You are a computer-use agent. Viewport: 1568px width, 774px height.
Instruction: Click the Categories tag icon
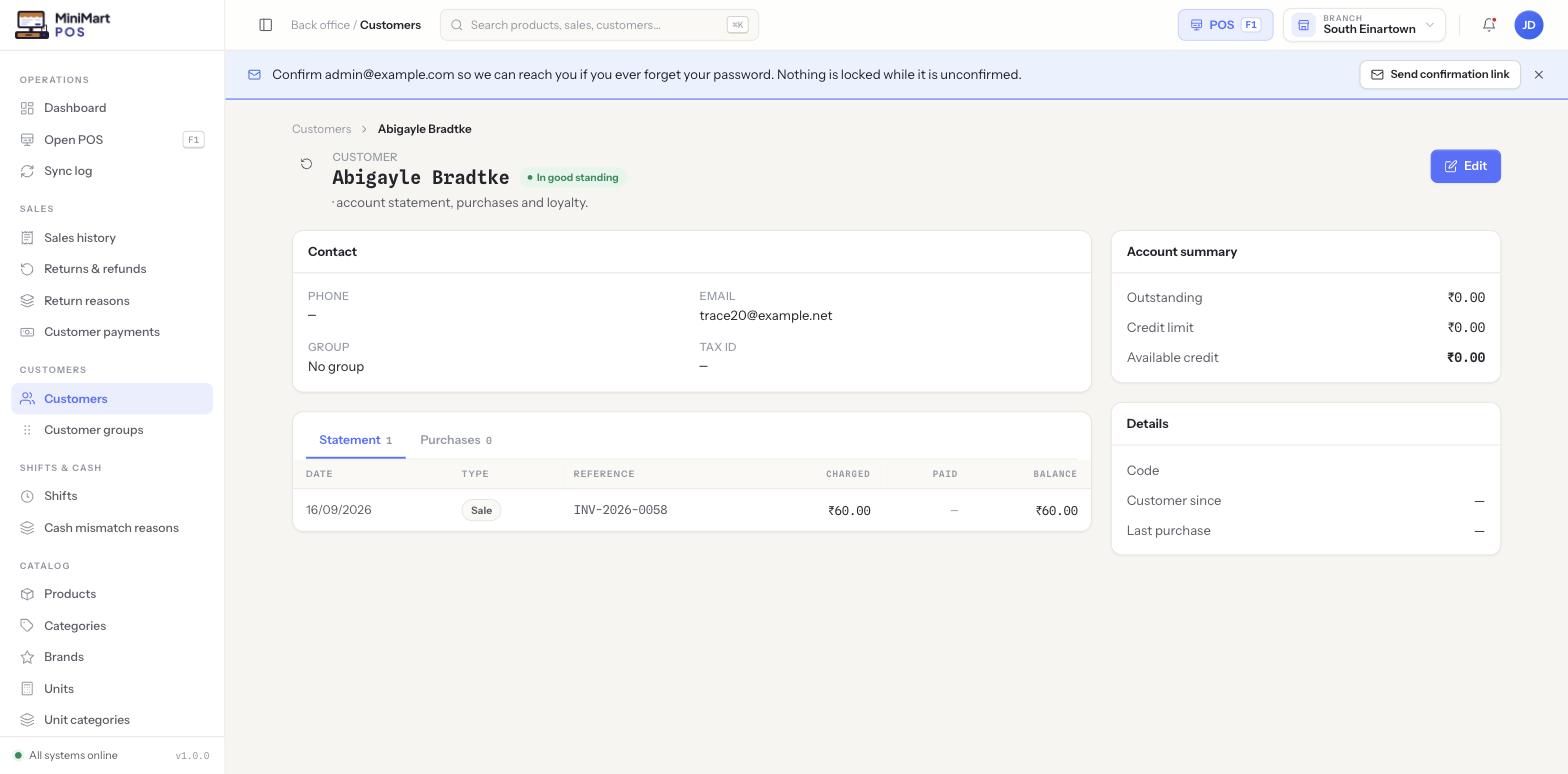(27, 626)
